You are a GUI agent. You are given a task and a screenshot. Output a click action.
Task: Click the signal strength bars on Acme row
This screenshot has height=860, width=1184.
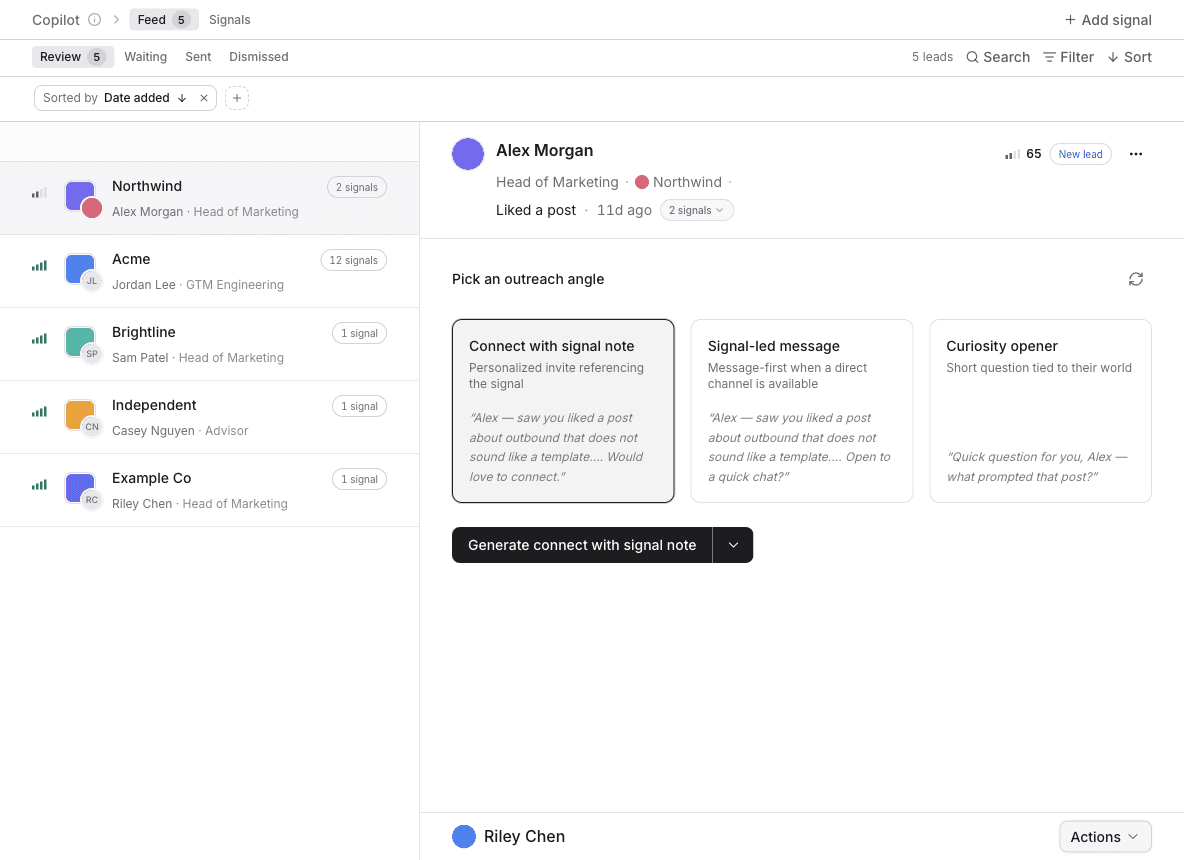(x=39, y=266)
